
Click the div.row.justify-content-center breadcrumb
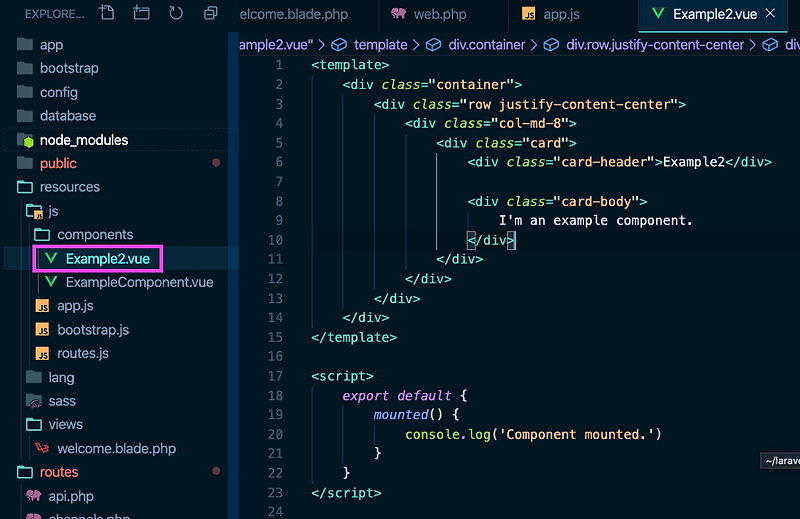coord(655,45)
